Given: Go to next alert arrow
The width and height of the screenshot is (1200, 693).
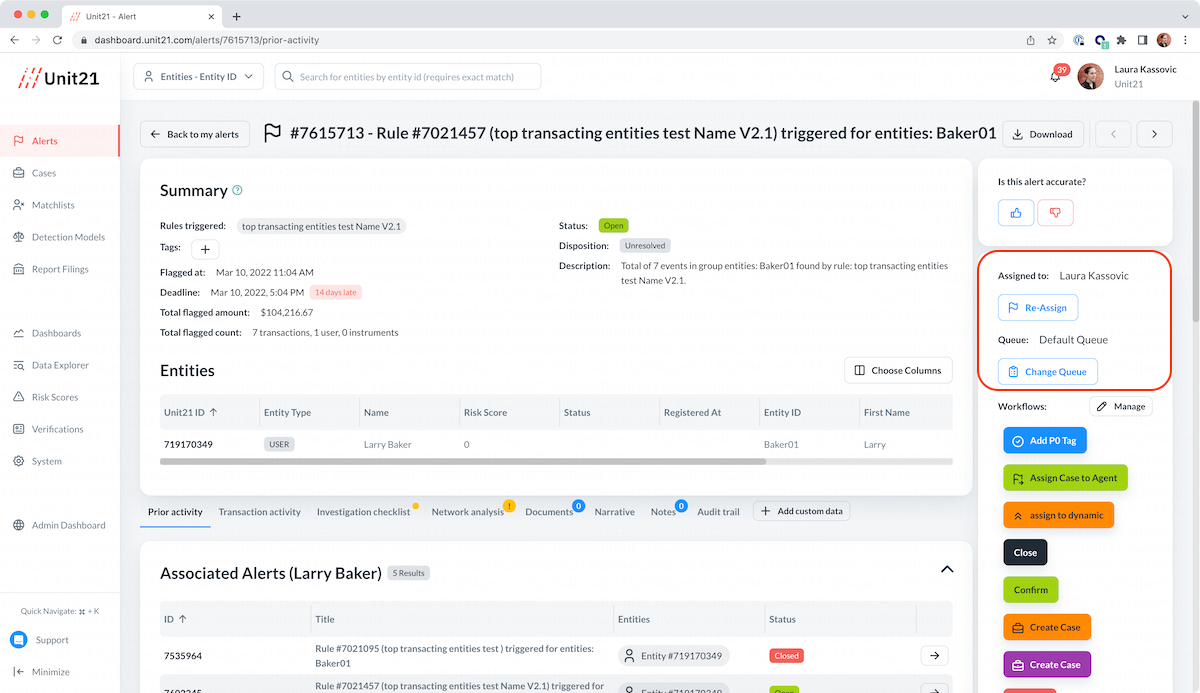Looking at the screenshot, I should (x=1154, y=134).
